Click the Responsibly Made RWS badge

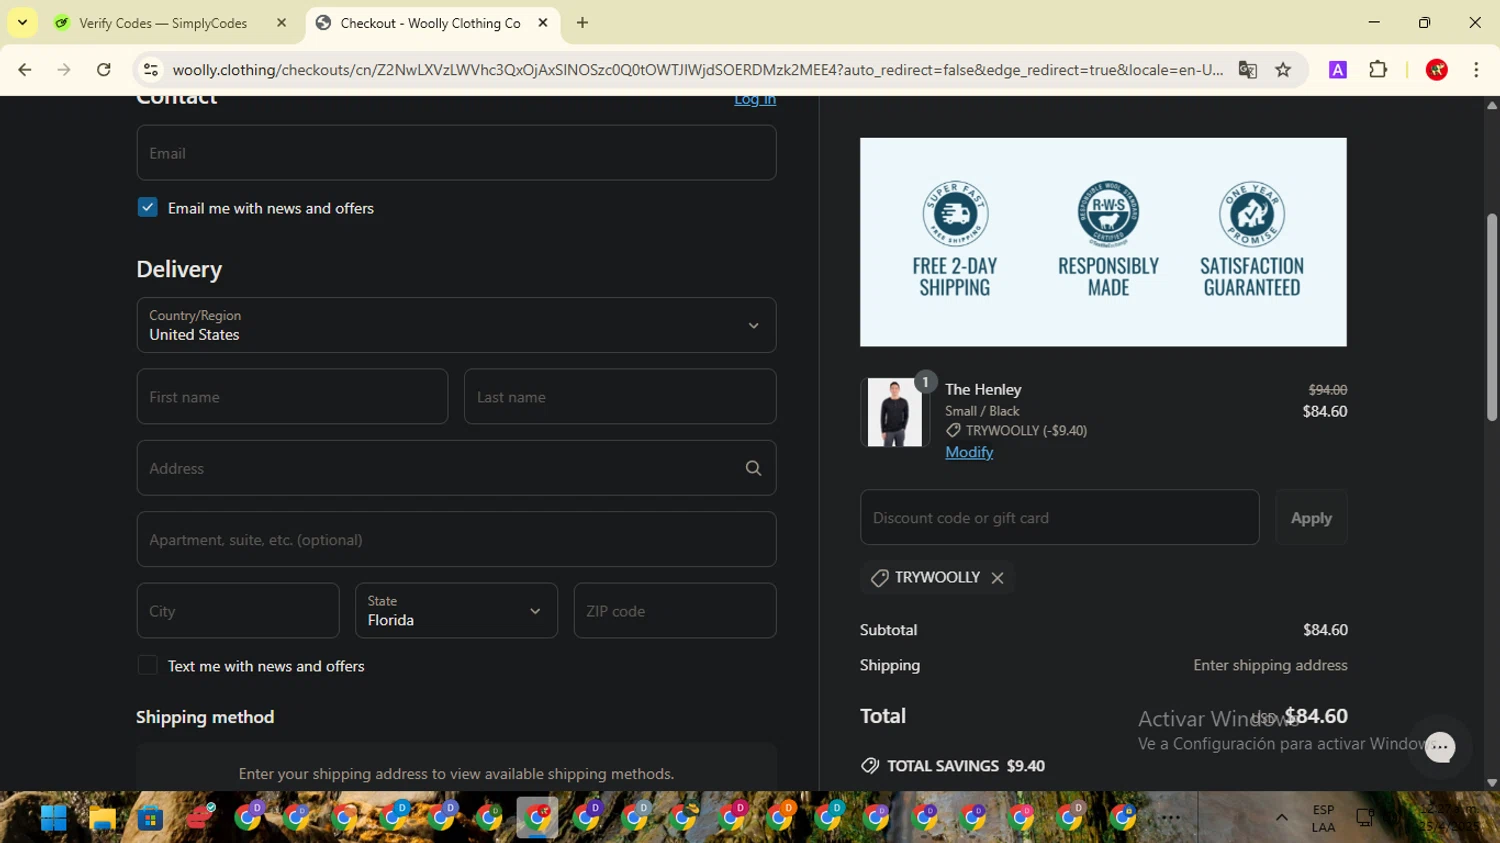coord(1108,240)
